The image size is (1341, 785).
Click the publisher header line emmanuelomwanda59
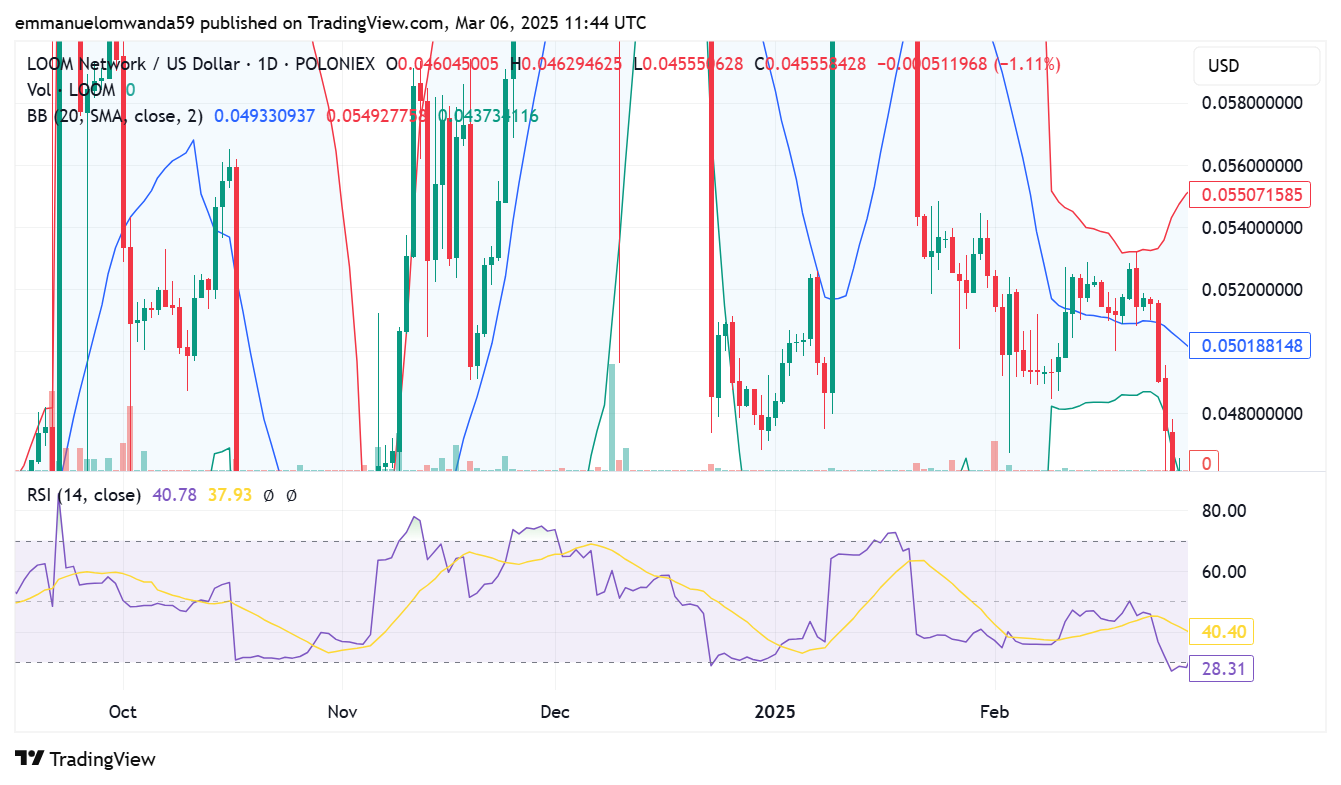click(x=330, y=22)
